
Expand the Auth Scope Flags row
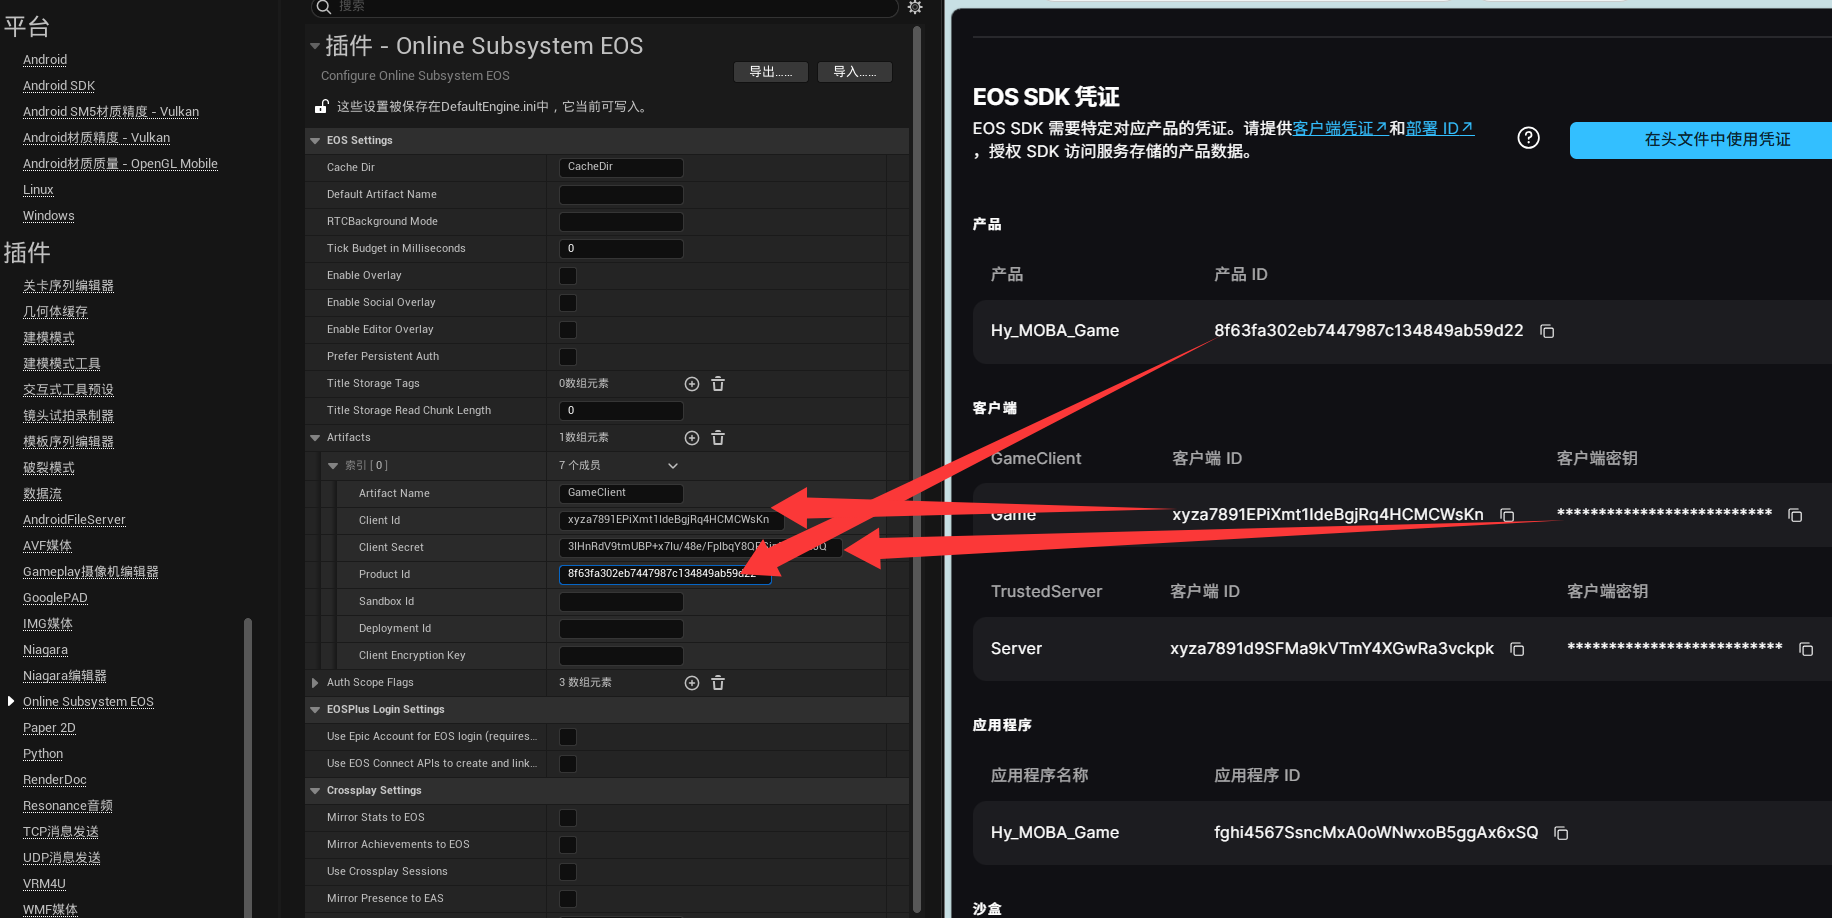point(316,683)
